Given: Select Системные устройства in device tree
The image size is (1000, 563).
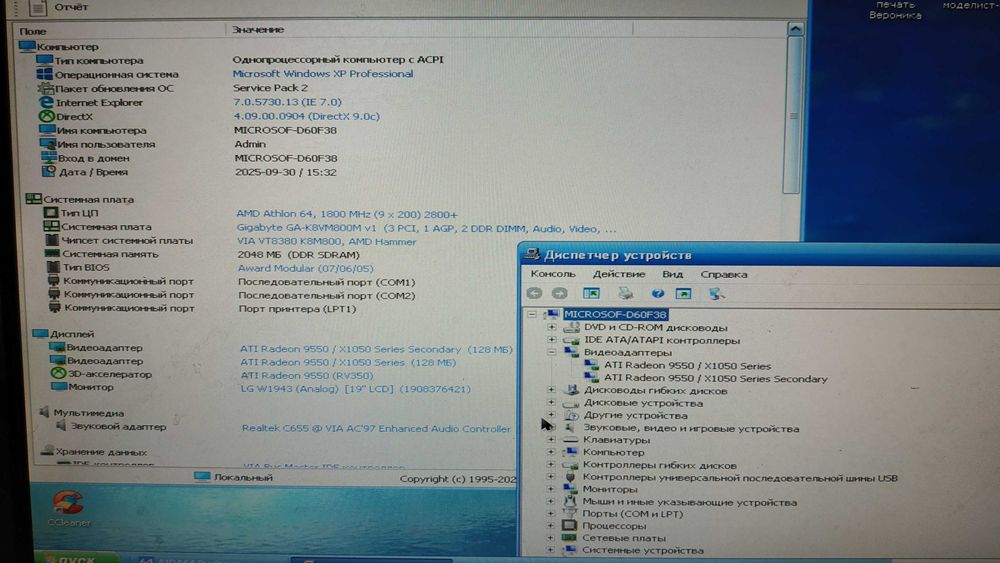Looking at the screenshot, I should tap(642, 550).
